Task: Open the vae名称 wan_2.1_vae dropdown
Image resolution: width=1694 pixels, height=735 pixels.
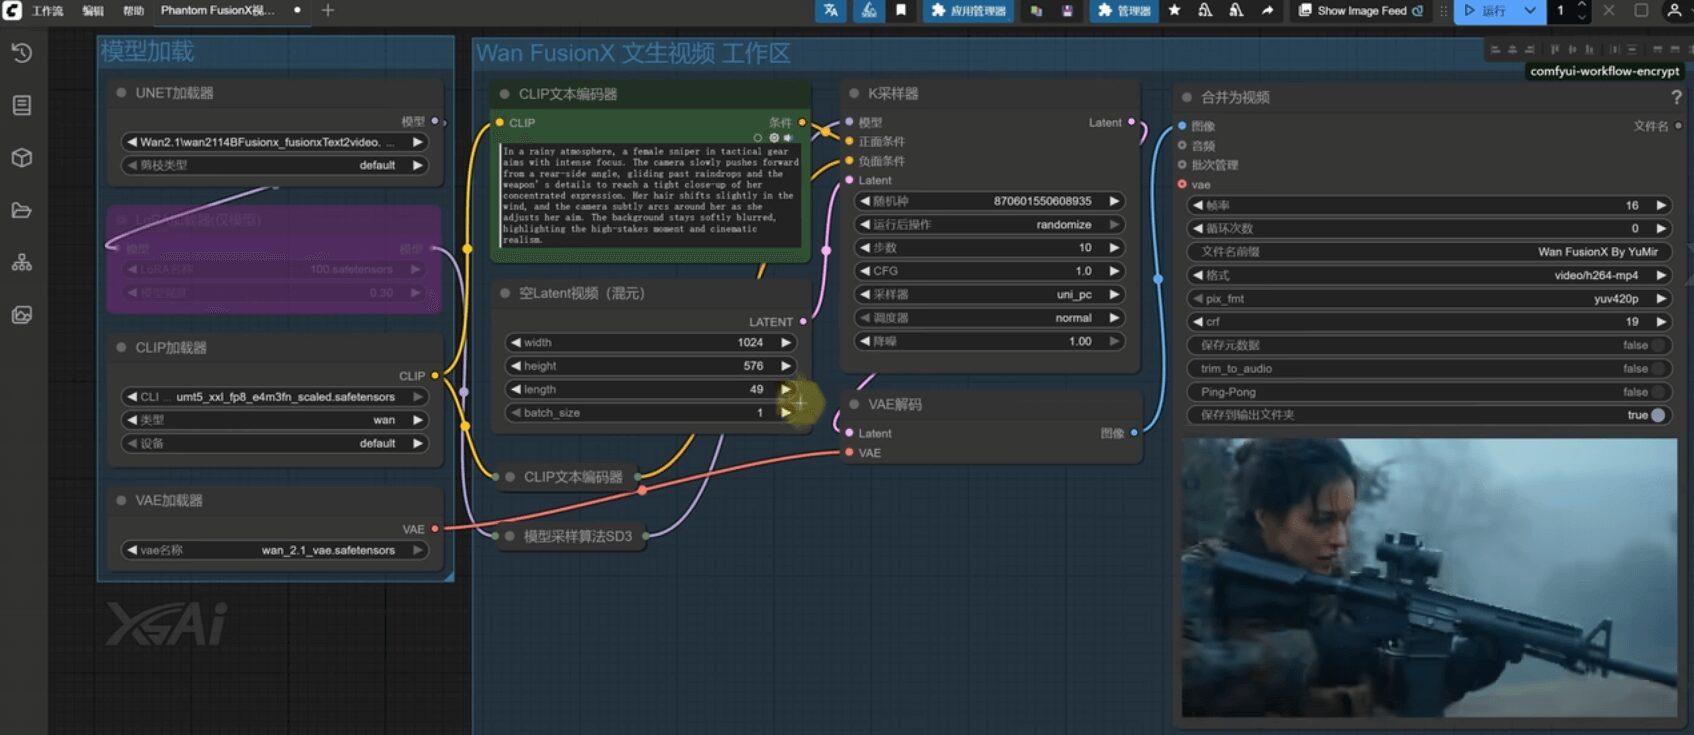Action: pos(274,550)
